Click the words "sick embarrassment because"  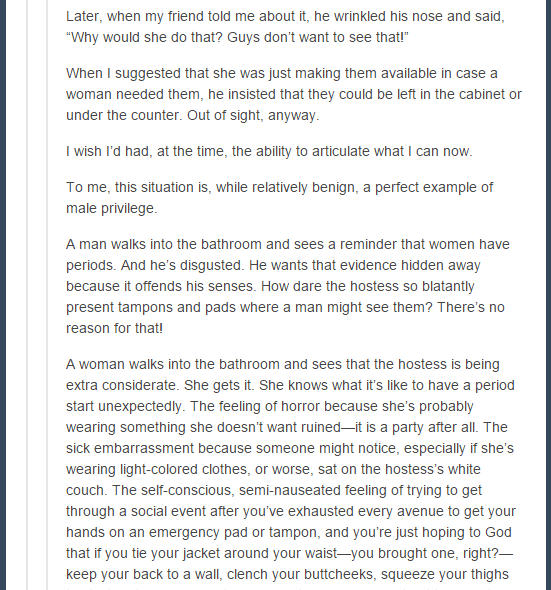(x=159, y=449)
